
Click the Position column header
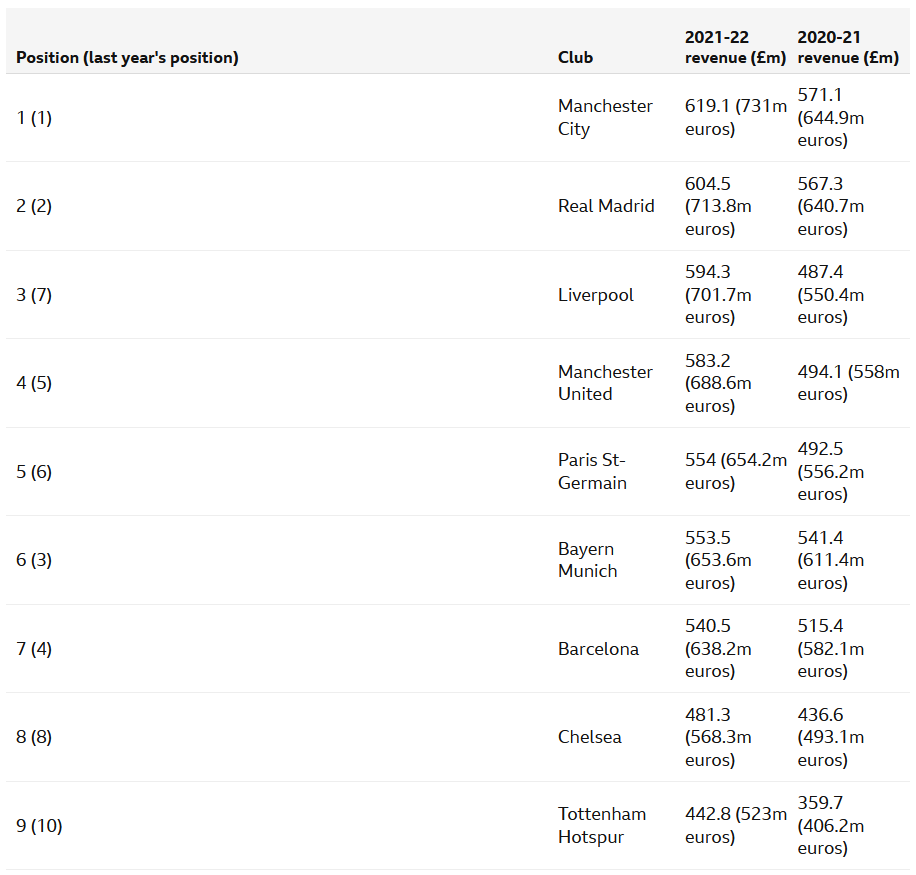click(x=127, y=57)
